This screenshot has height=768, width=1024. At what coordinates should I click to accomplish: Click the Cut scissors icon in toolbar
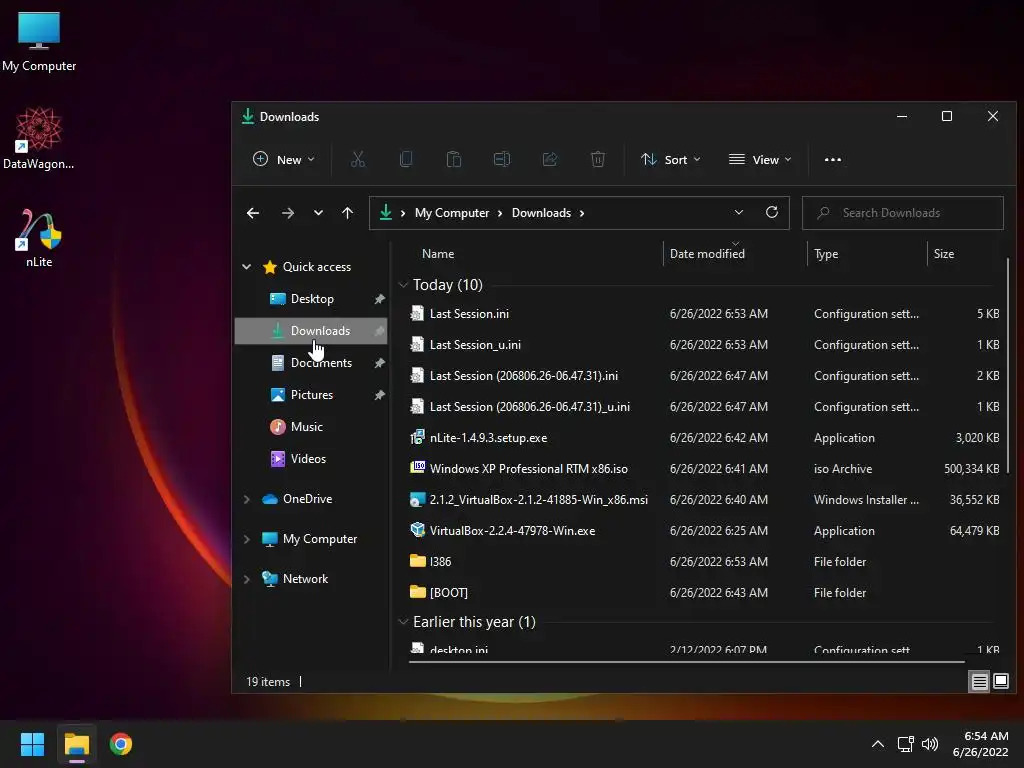point(358,159)
